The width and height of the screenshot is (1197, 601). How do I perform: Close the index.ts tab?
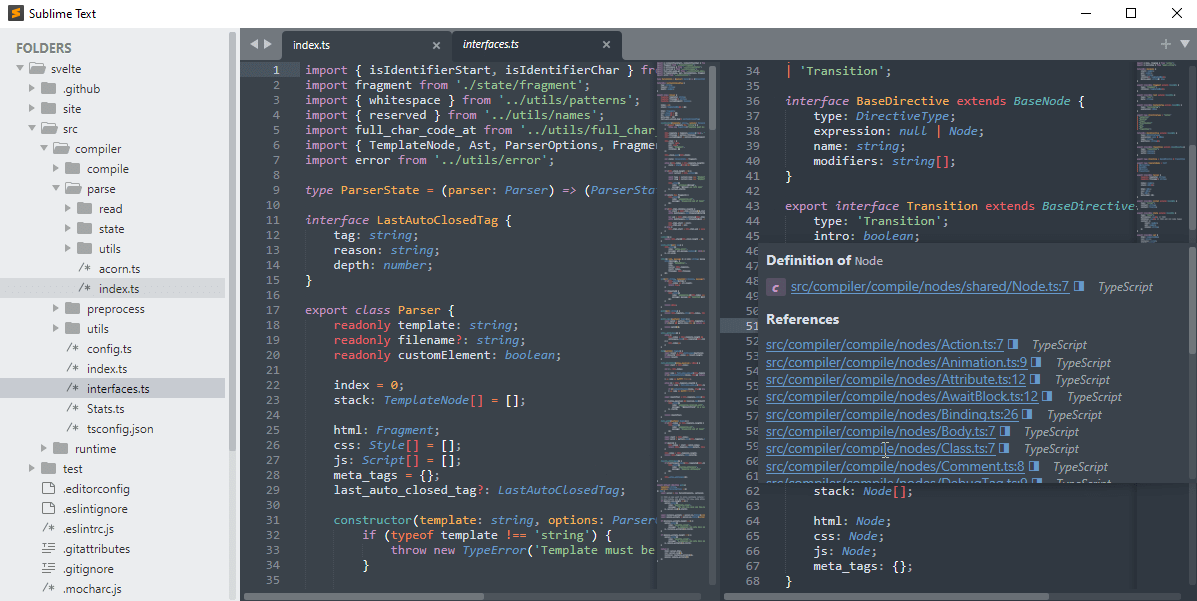[437, 45]
